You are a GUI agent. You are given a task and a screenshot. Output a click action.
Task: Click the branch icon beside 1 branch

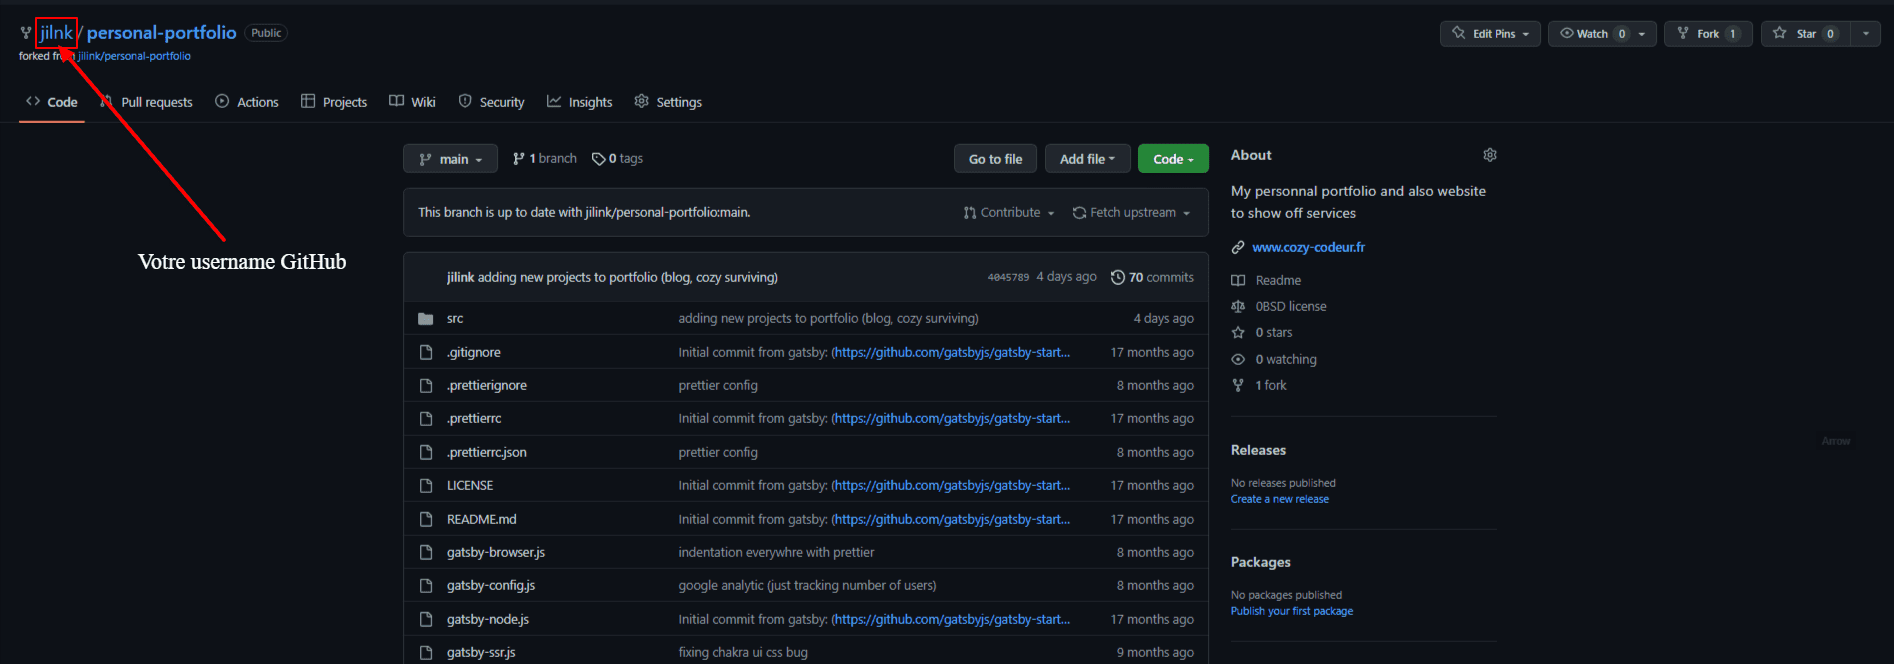pyautogui.click(x=519, y=158)
